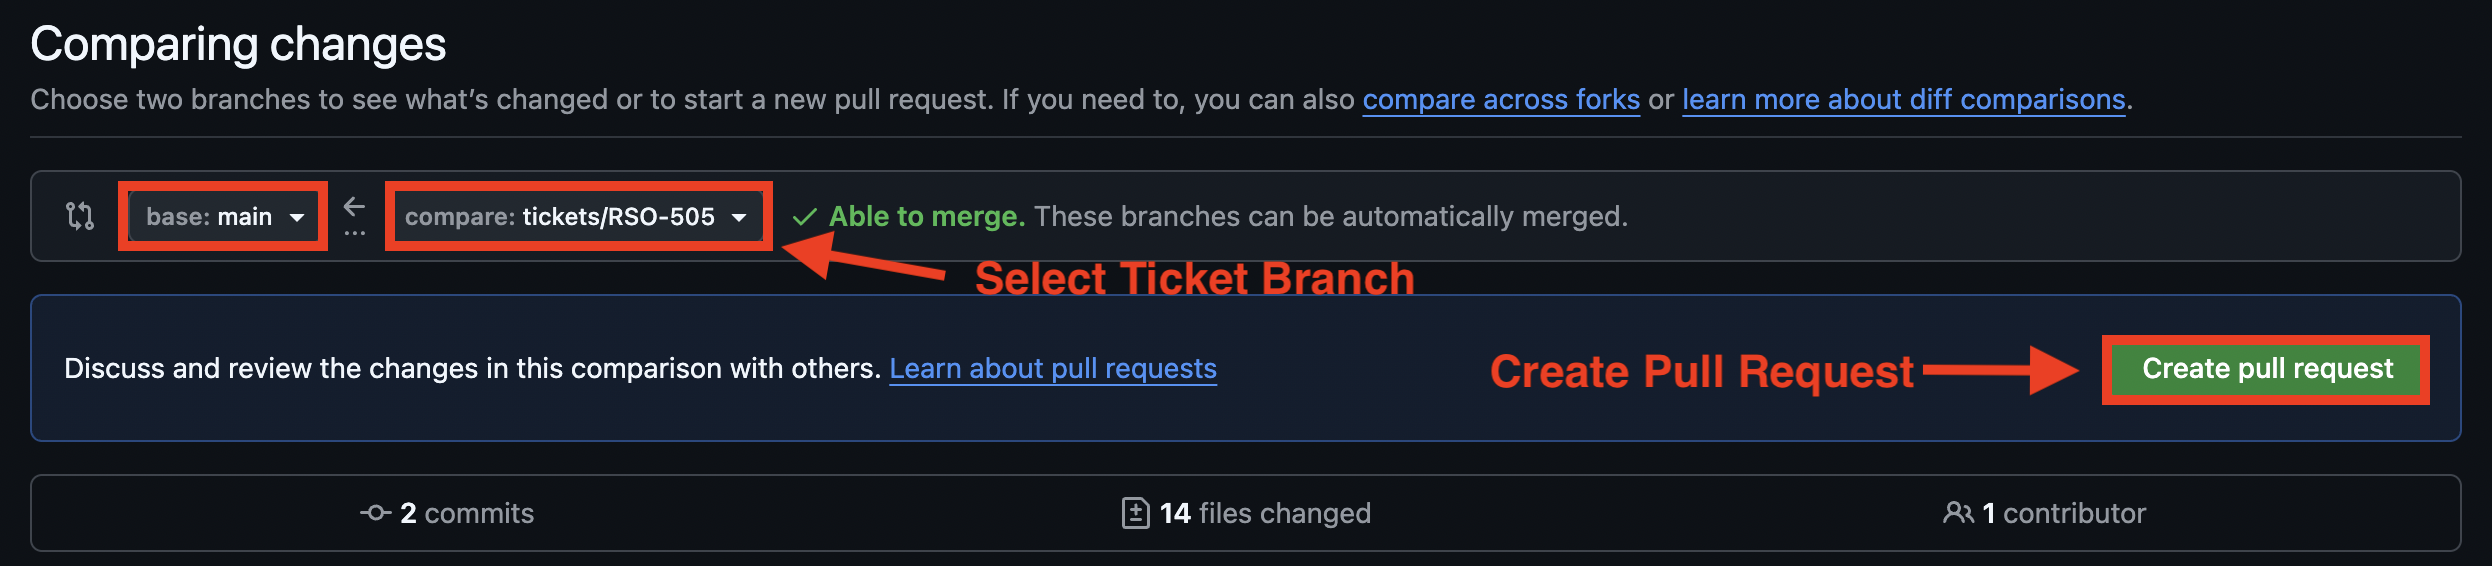Click the green Able to merge checkmark
This screenshot has height=566, width=2492.
[x=805, y=217]
